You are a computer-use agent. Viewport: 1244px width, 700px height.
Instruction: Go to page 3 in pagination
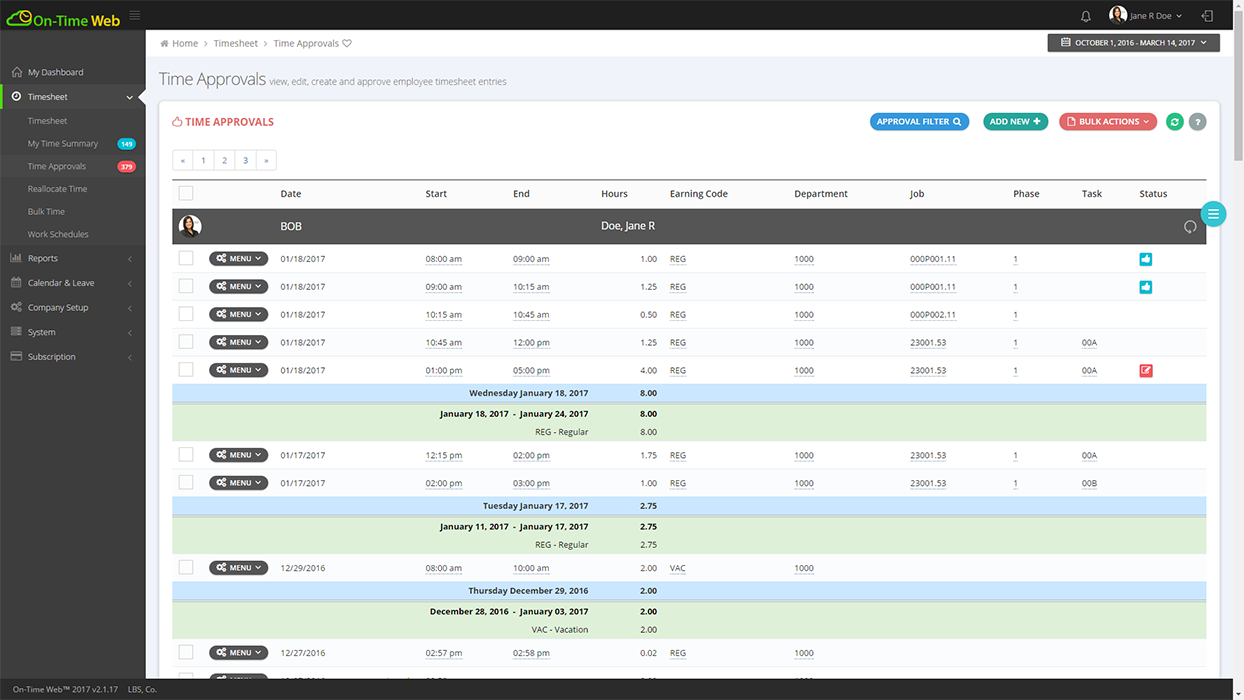click(245, 160)
